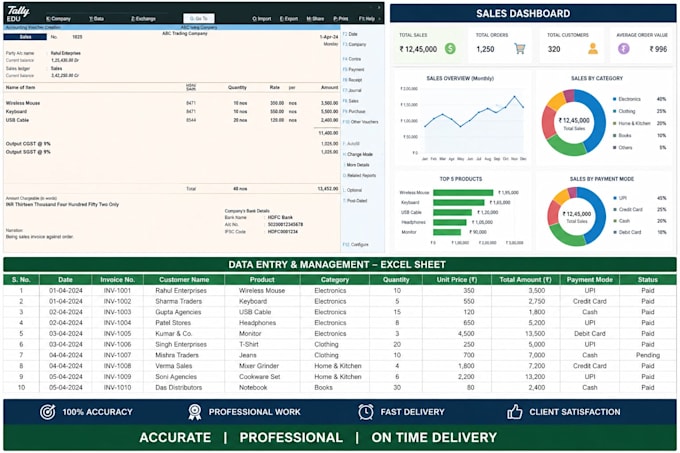
Task: Select F7 Journal voucher type
Action: tap(353, 90)
